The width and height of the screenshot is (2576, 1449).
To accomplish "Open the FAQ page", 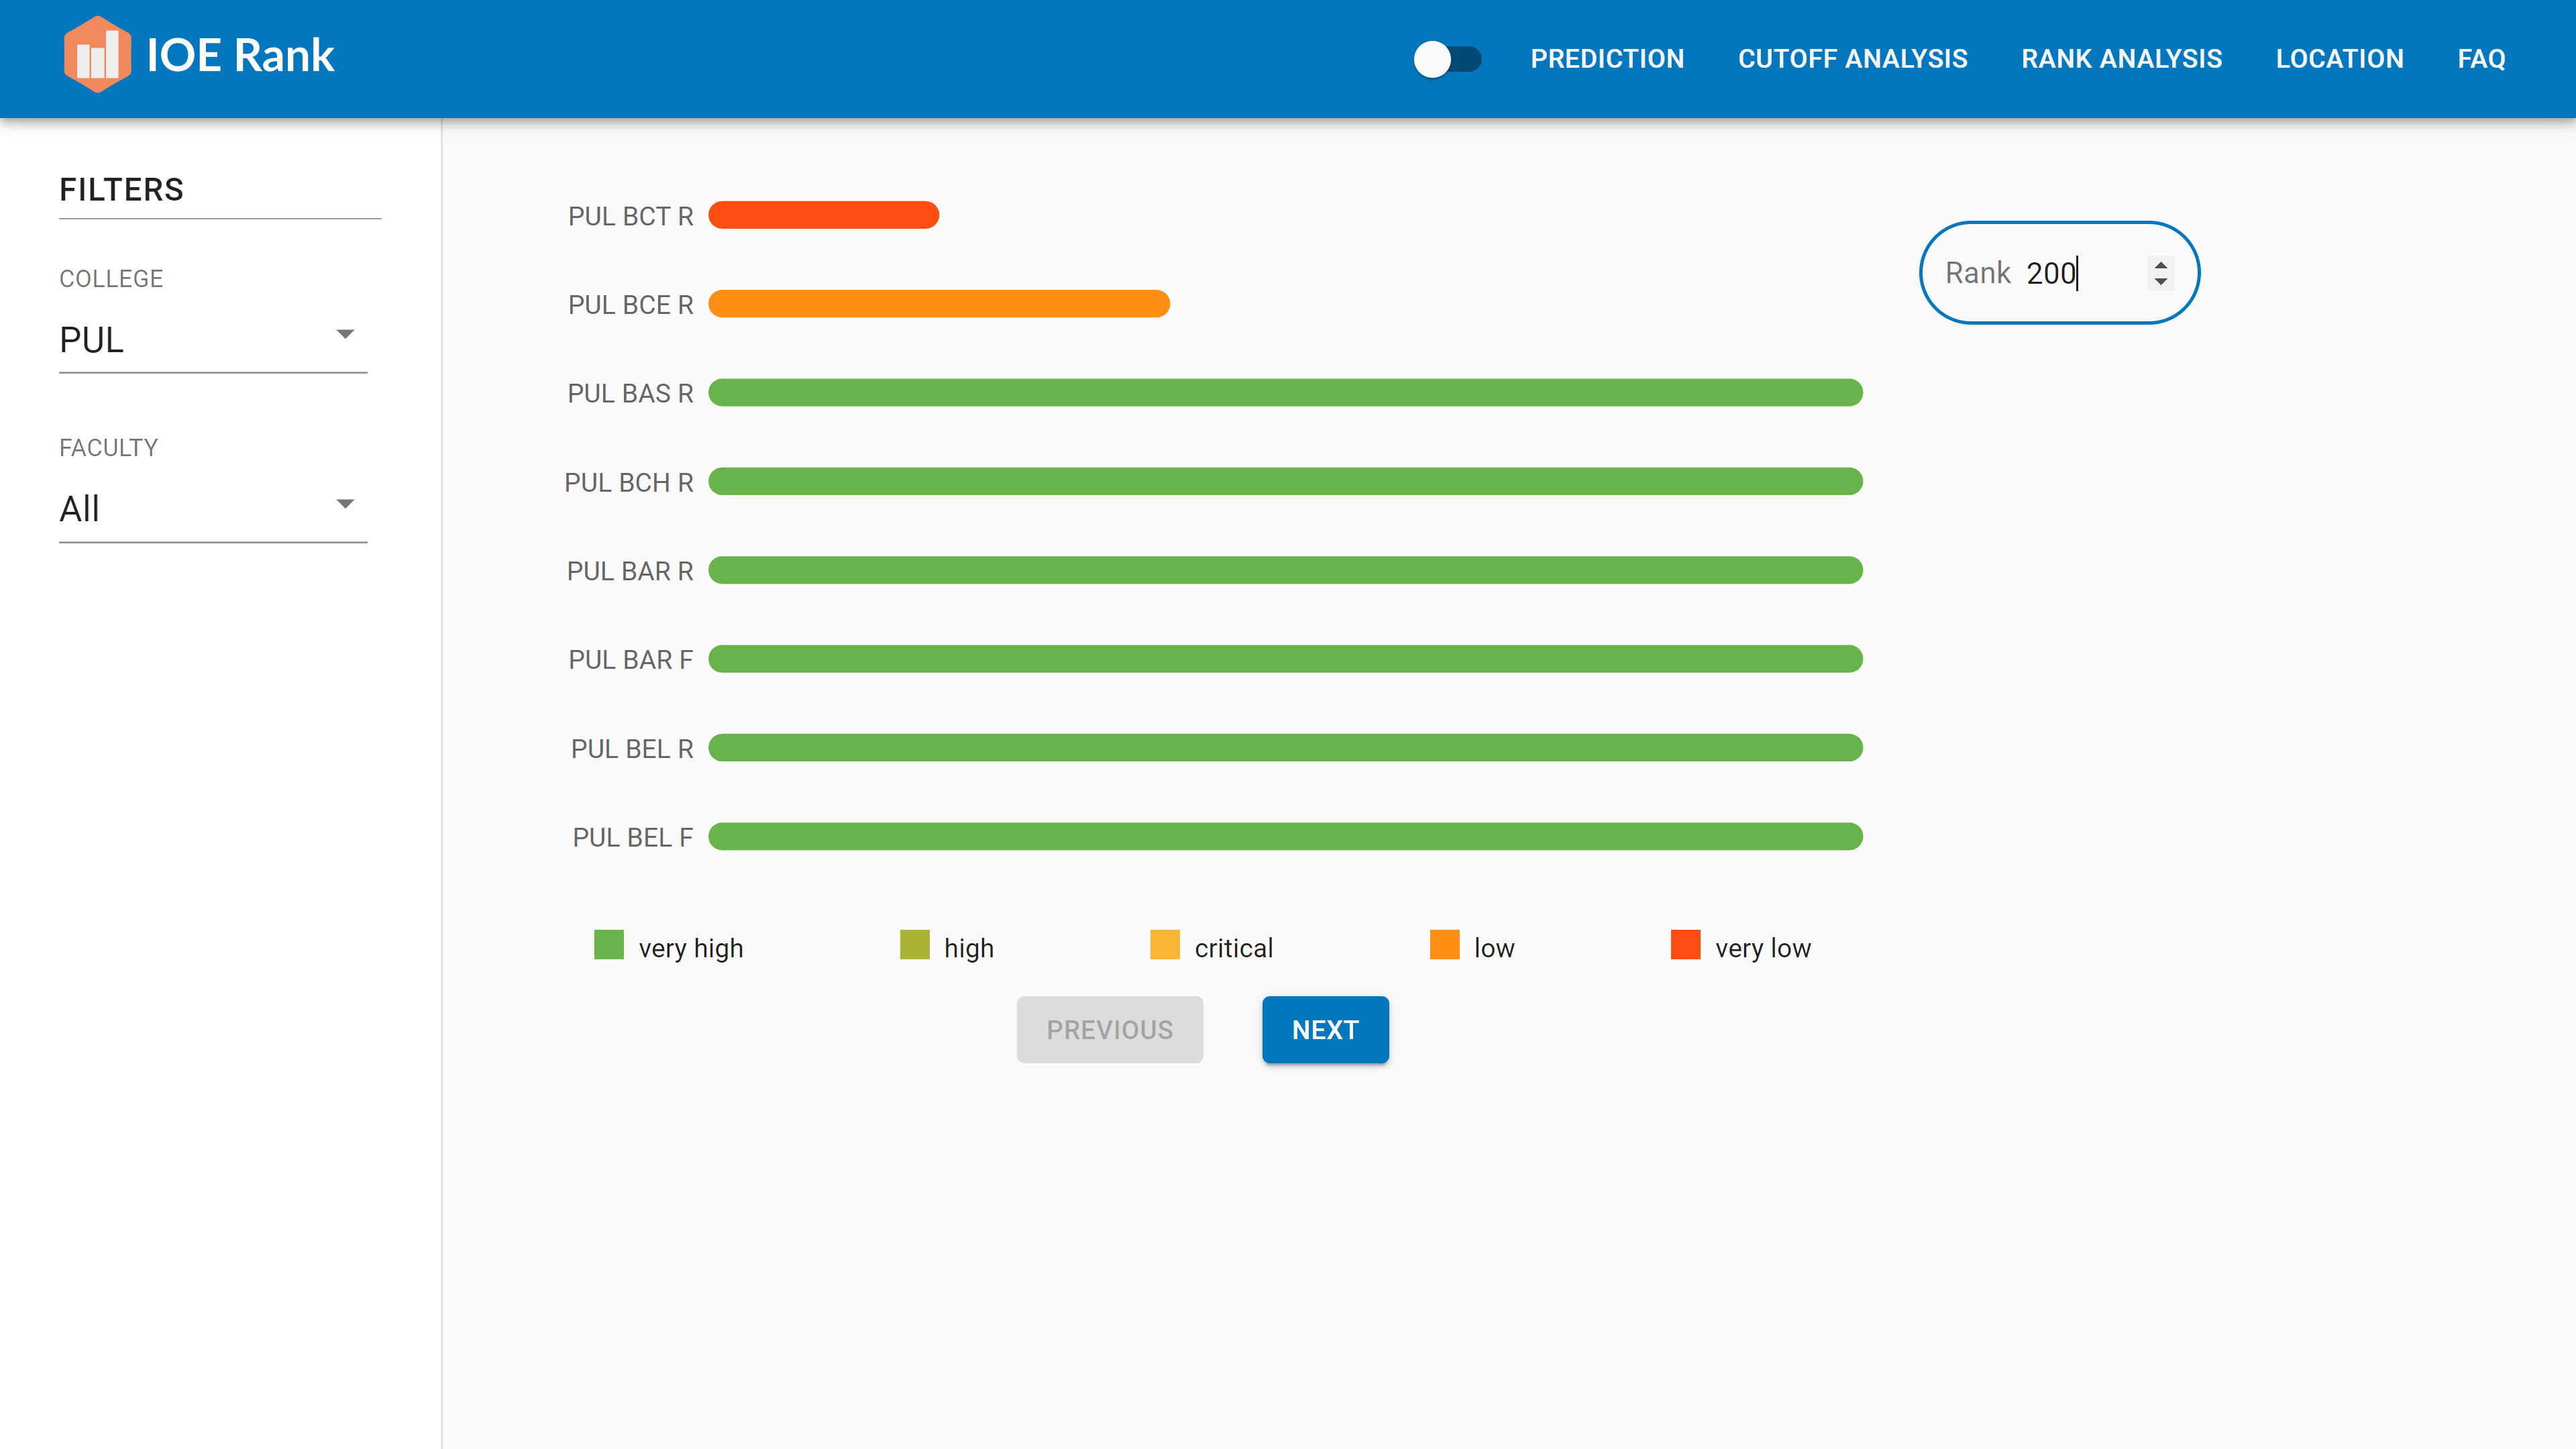I will tap(2480, 59).
